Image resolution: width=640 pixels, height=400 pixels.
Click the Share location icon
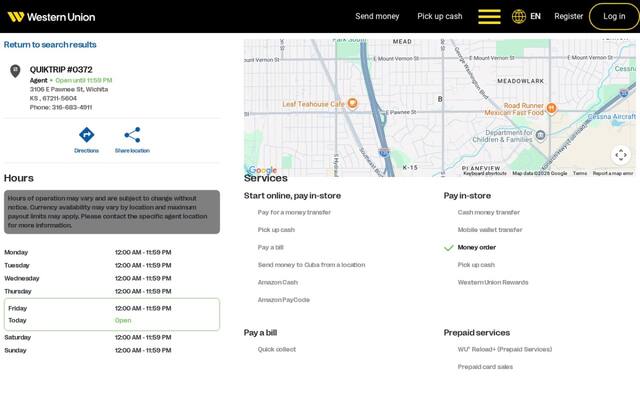(x=132, y=135)
